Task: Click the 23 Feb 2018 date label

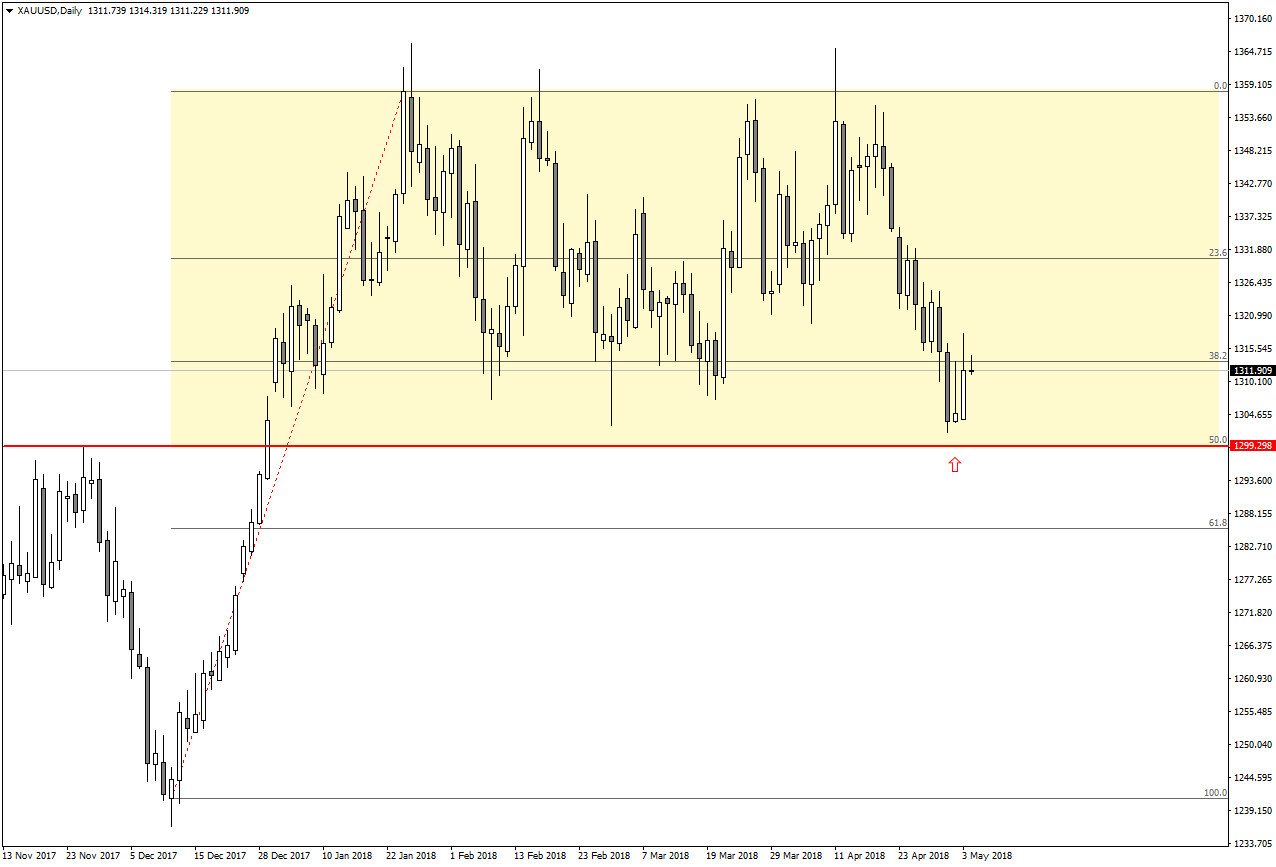Action: click(604, 856)
